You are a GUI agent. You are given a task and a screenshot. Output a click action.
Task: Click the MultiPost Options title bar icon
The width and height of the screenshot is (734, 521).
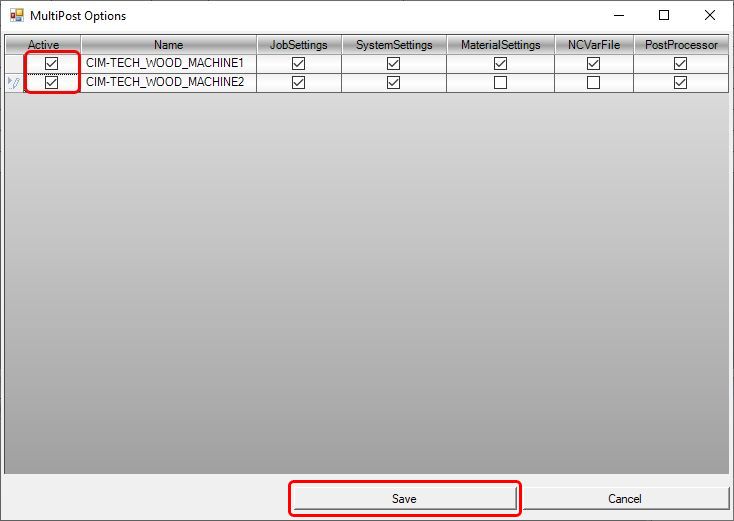[x=16, y=16]
